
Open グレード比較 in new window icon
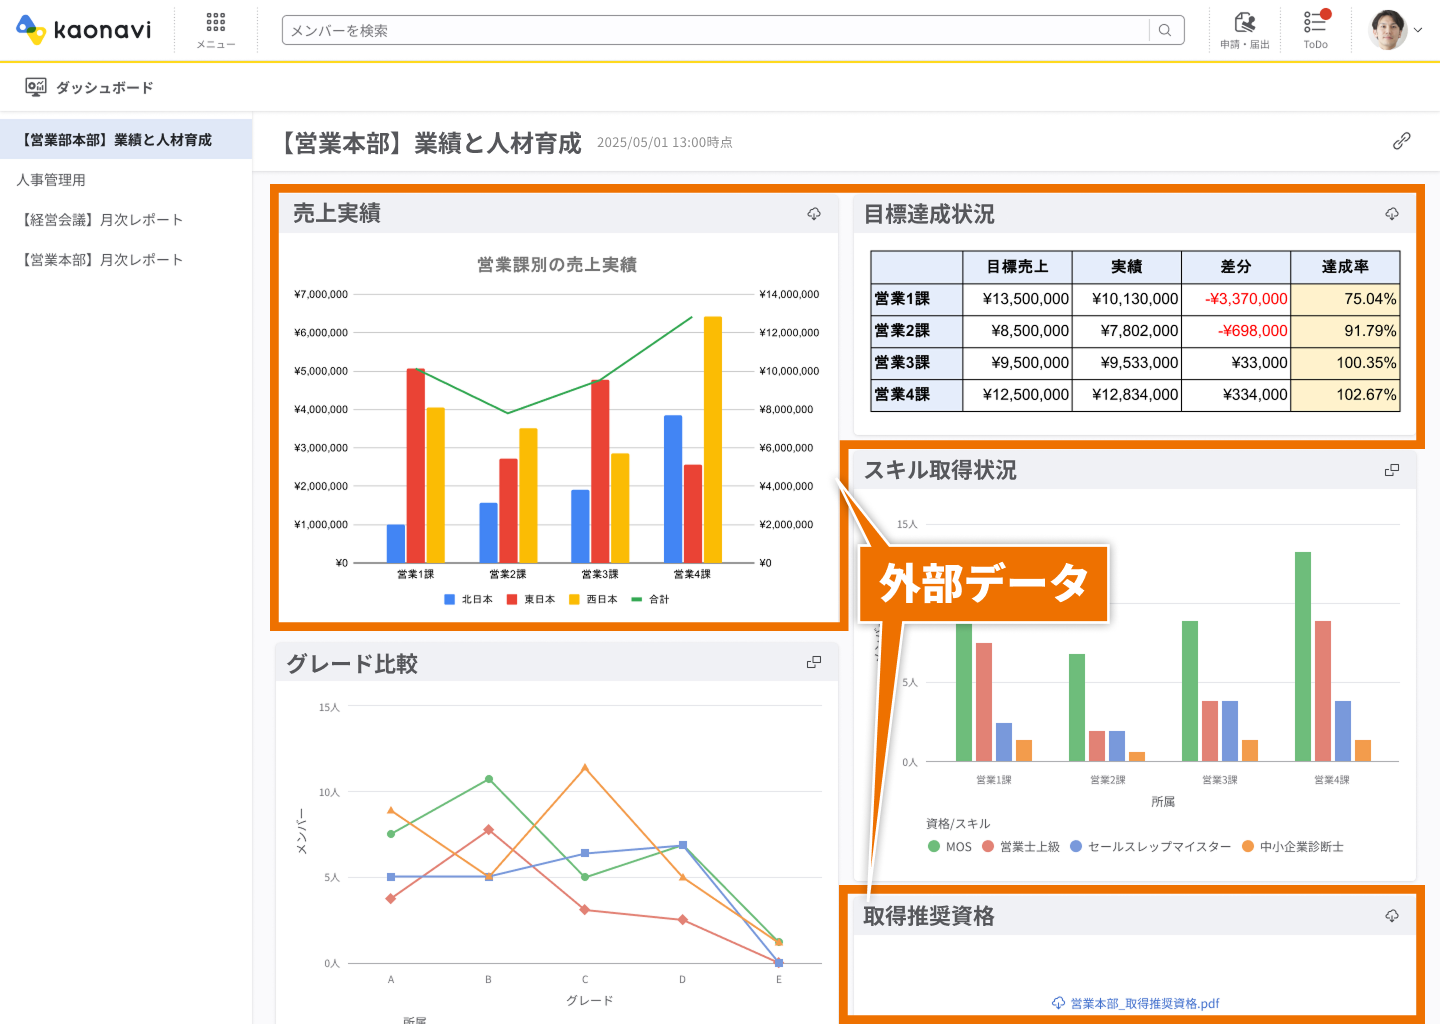coord(814,662)
